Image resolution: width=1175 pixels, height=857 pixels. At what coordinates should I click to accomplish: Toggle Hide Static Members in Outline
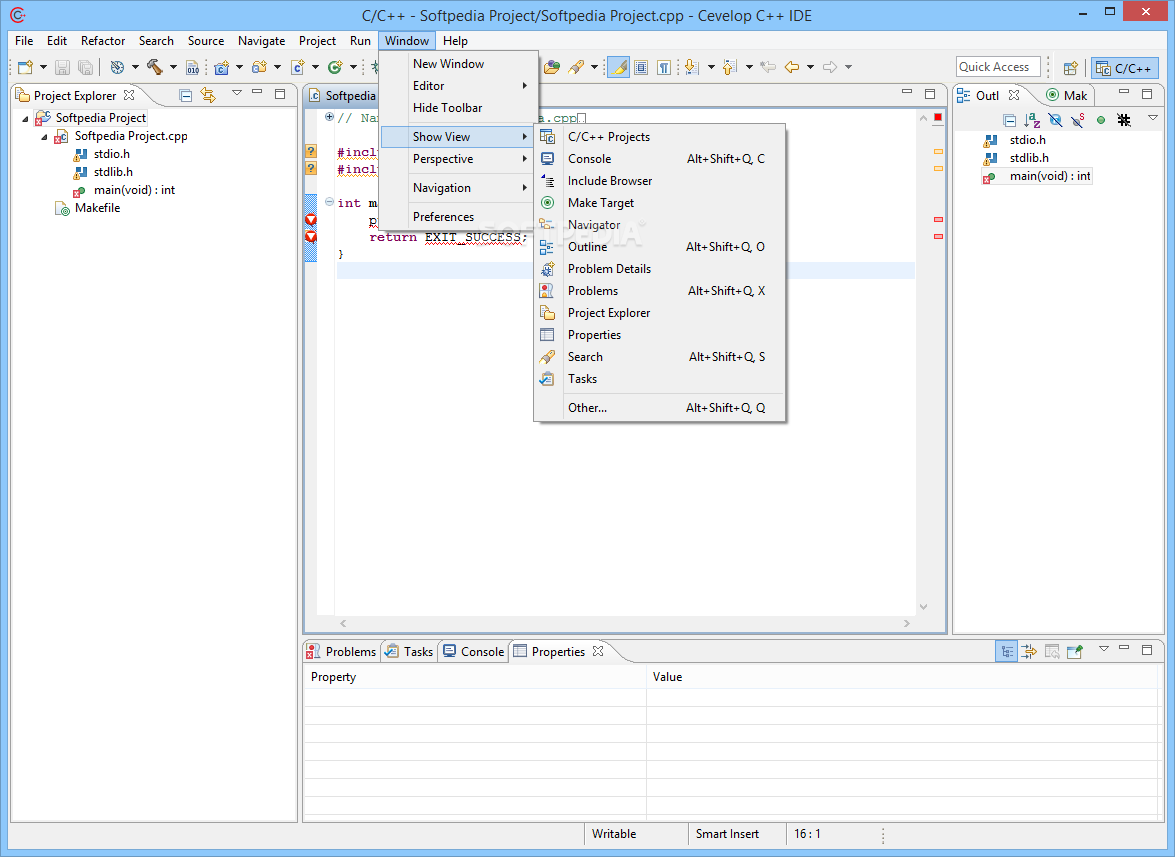tap(1078, 120)
